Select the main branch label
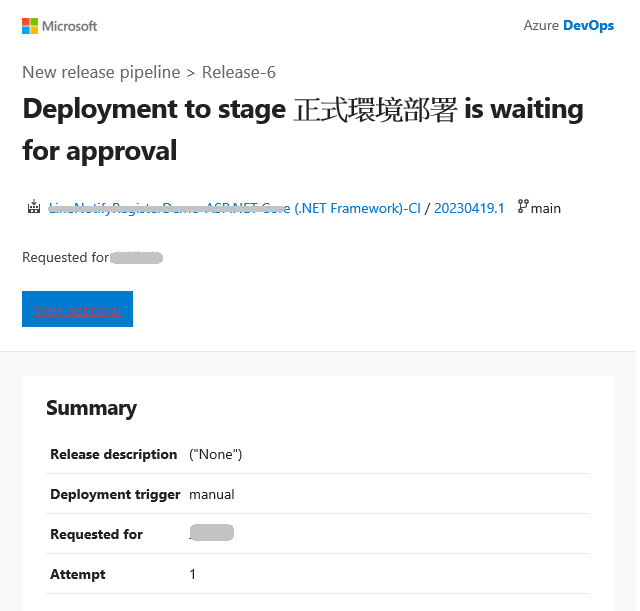This screenshot has height=611, width=640. (x=546, y=209)
